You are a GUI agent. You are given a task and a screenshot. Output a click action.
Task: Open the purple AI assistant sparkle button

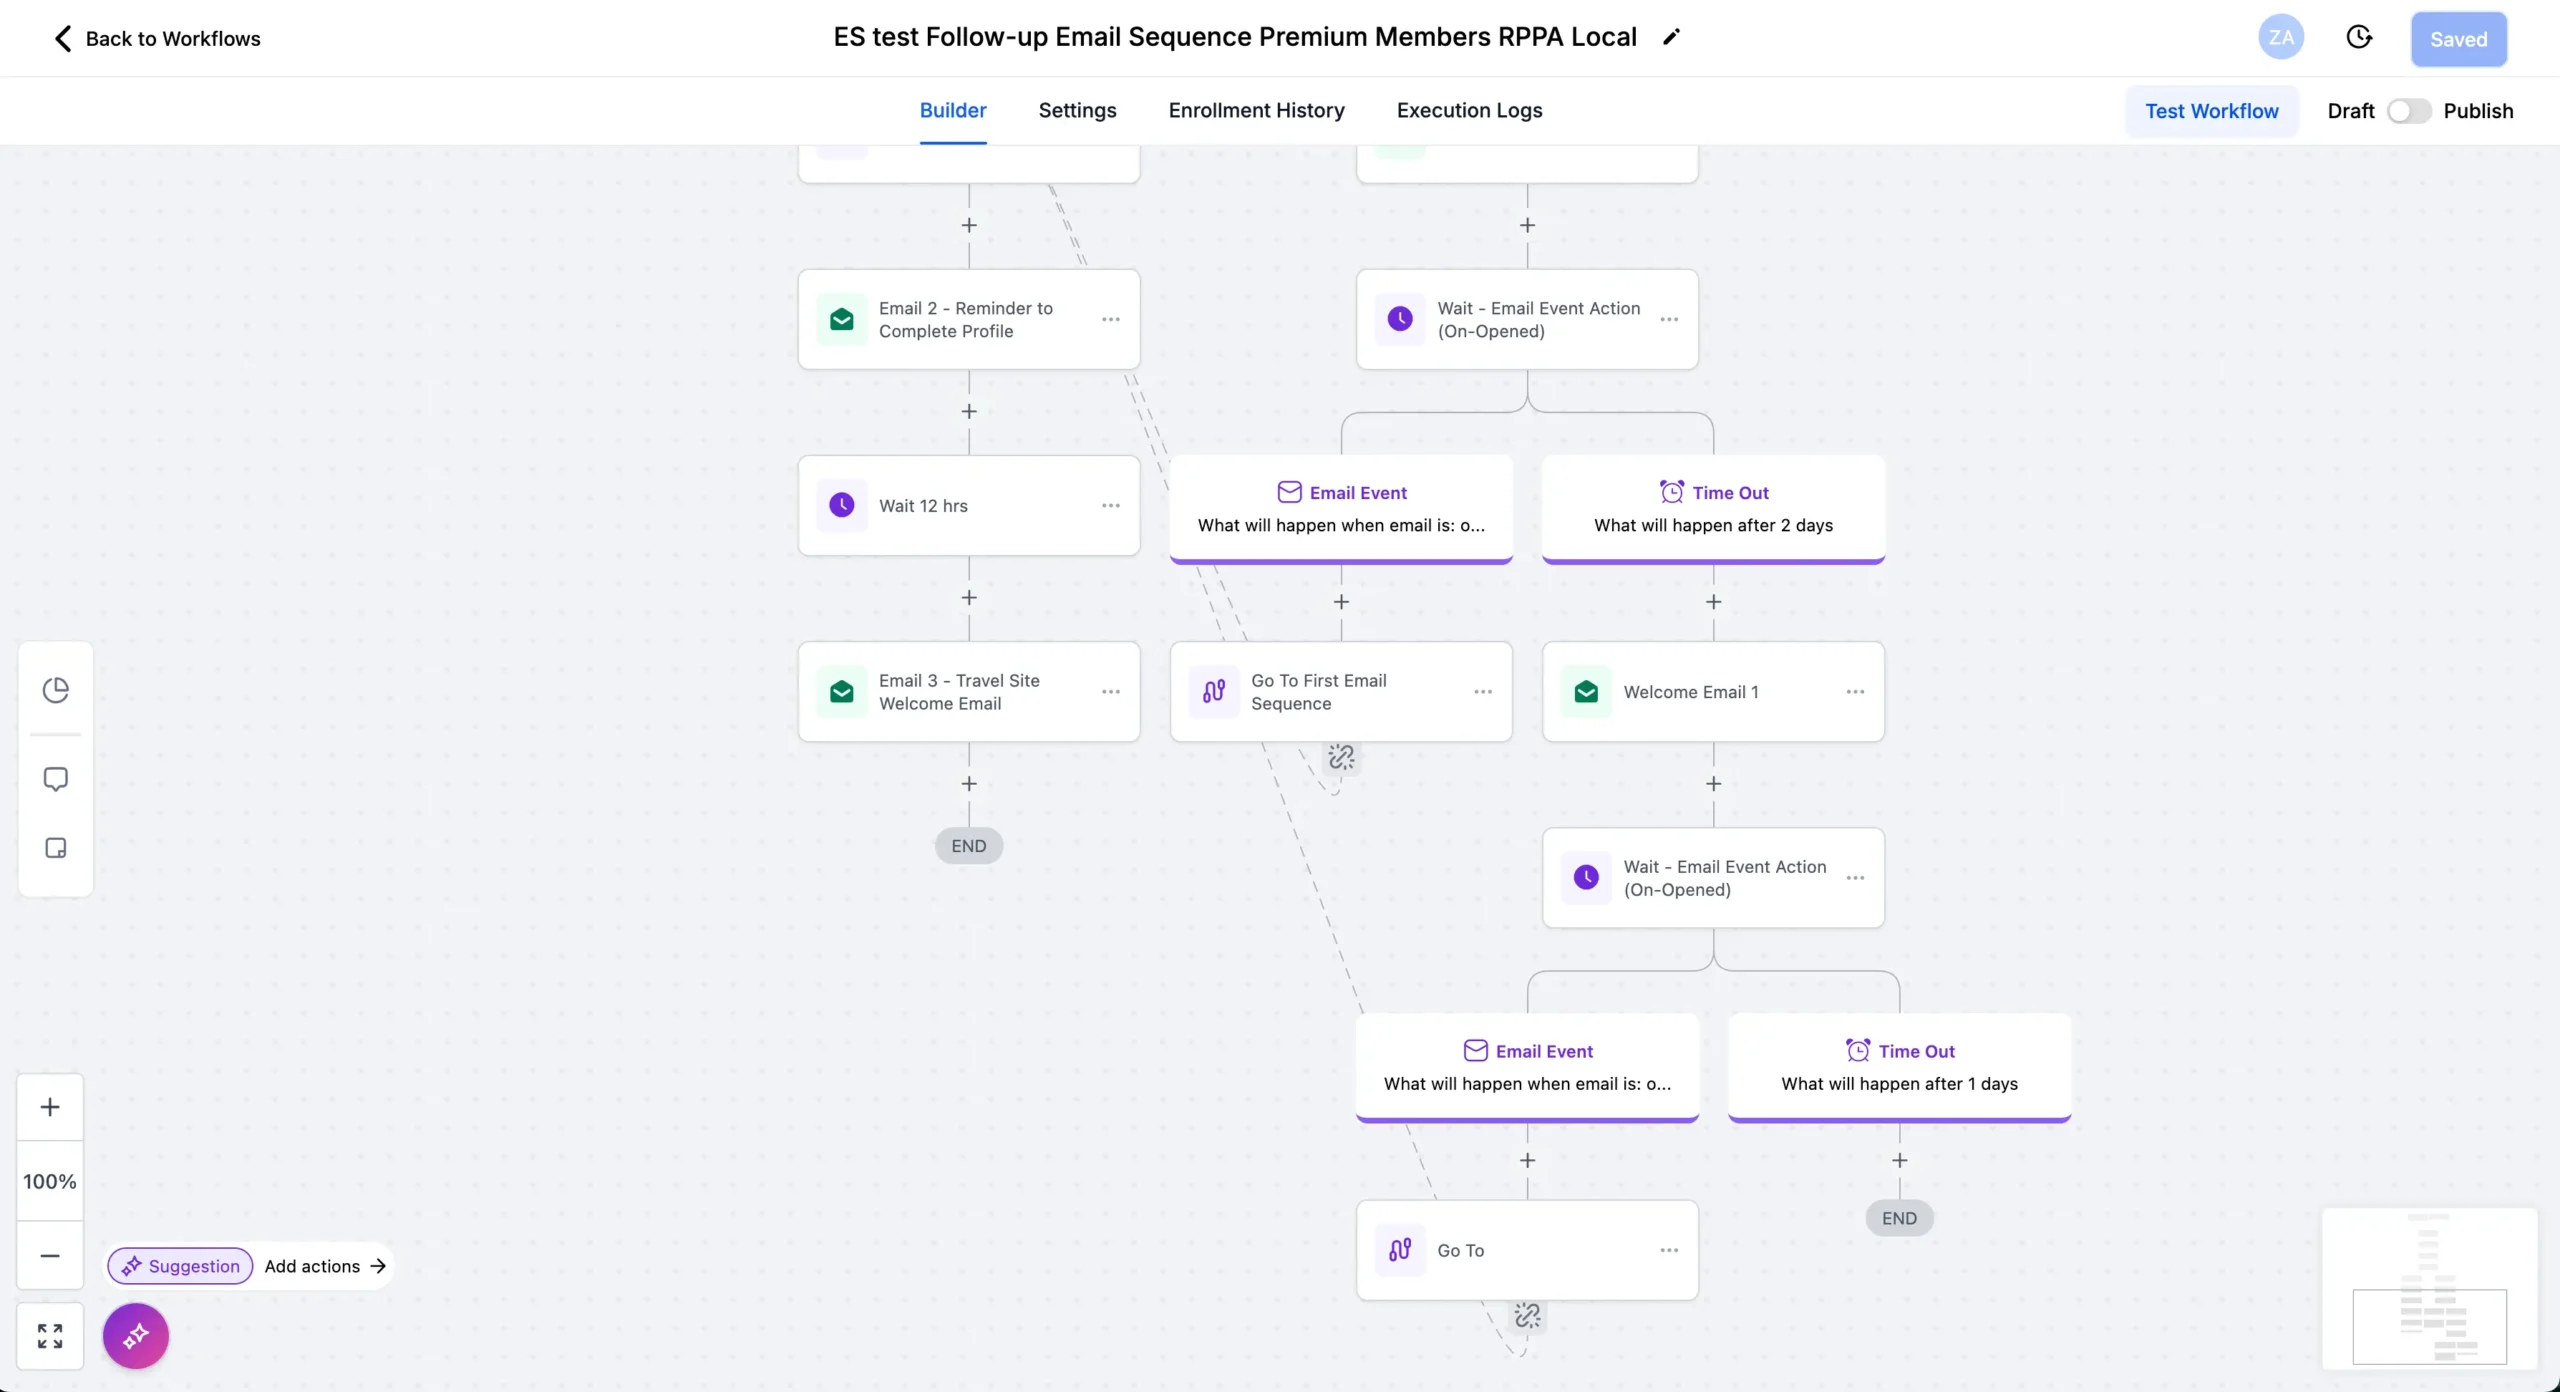(x=136, y=1336)
